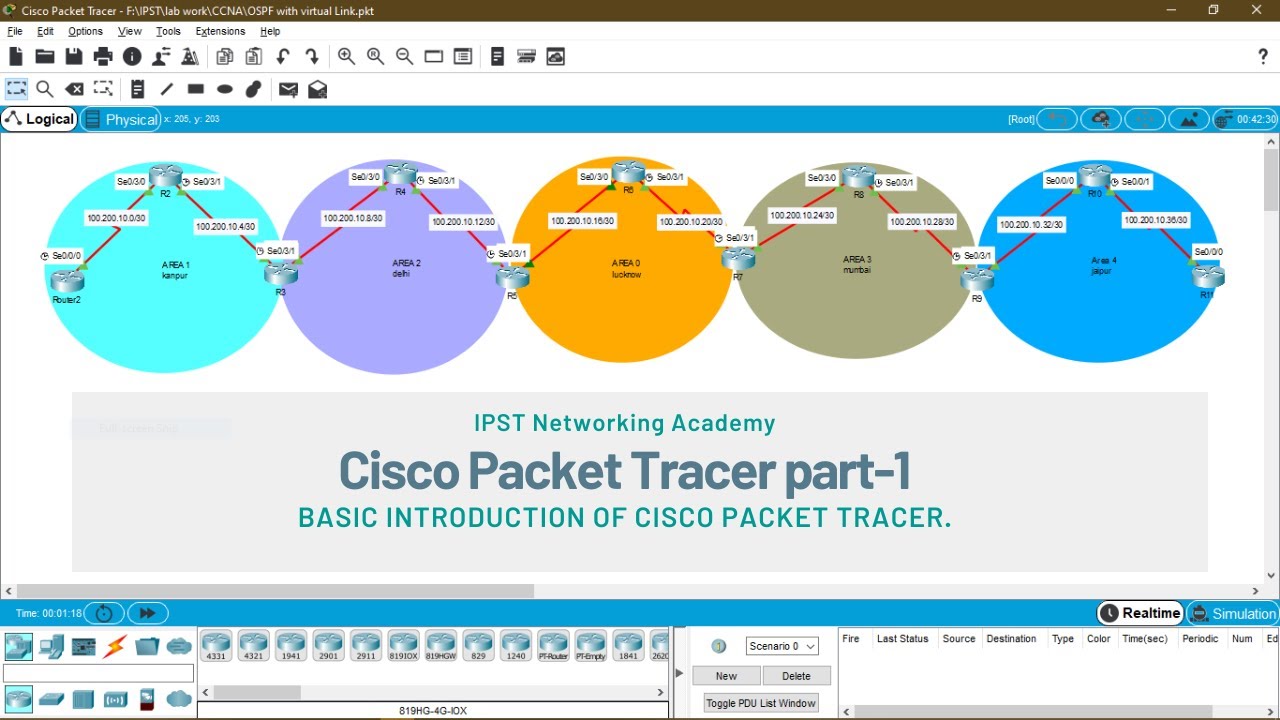Reset zoom on the workspace
Viewport: 1280px width, 720px height.
pos(375,57)
